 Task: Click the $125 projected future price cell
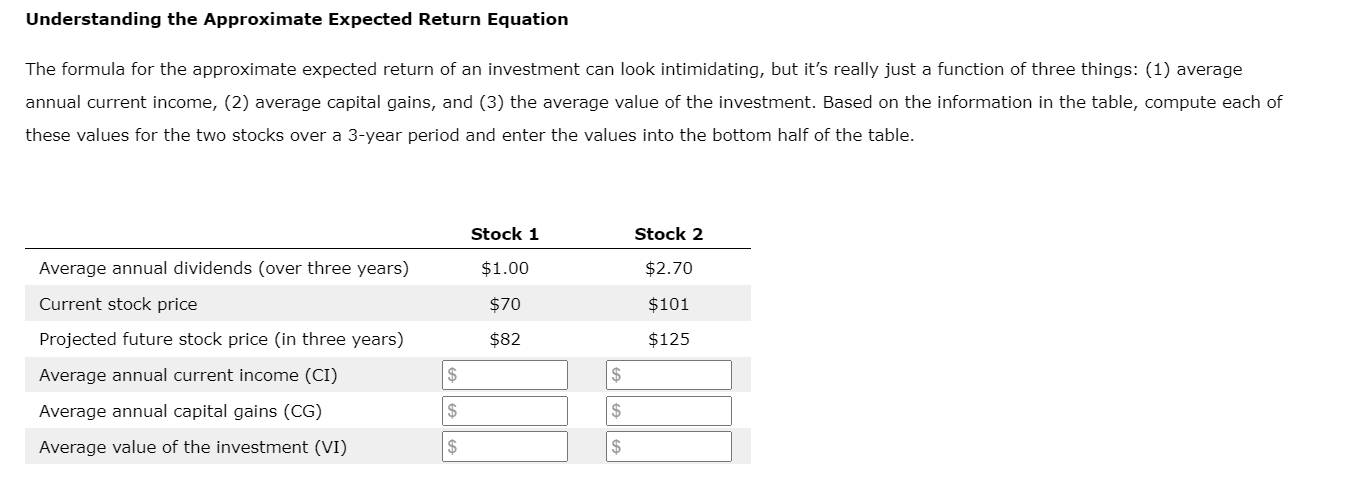coord(669,339)
